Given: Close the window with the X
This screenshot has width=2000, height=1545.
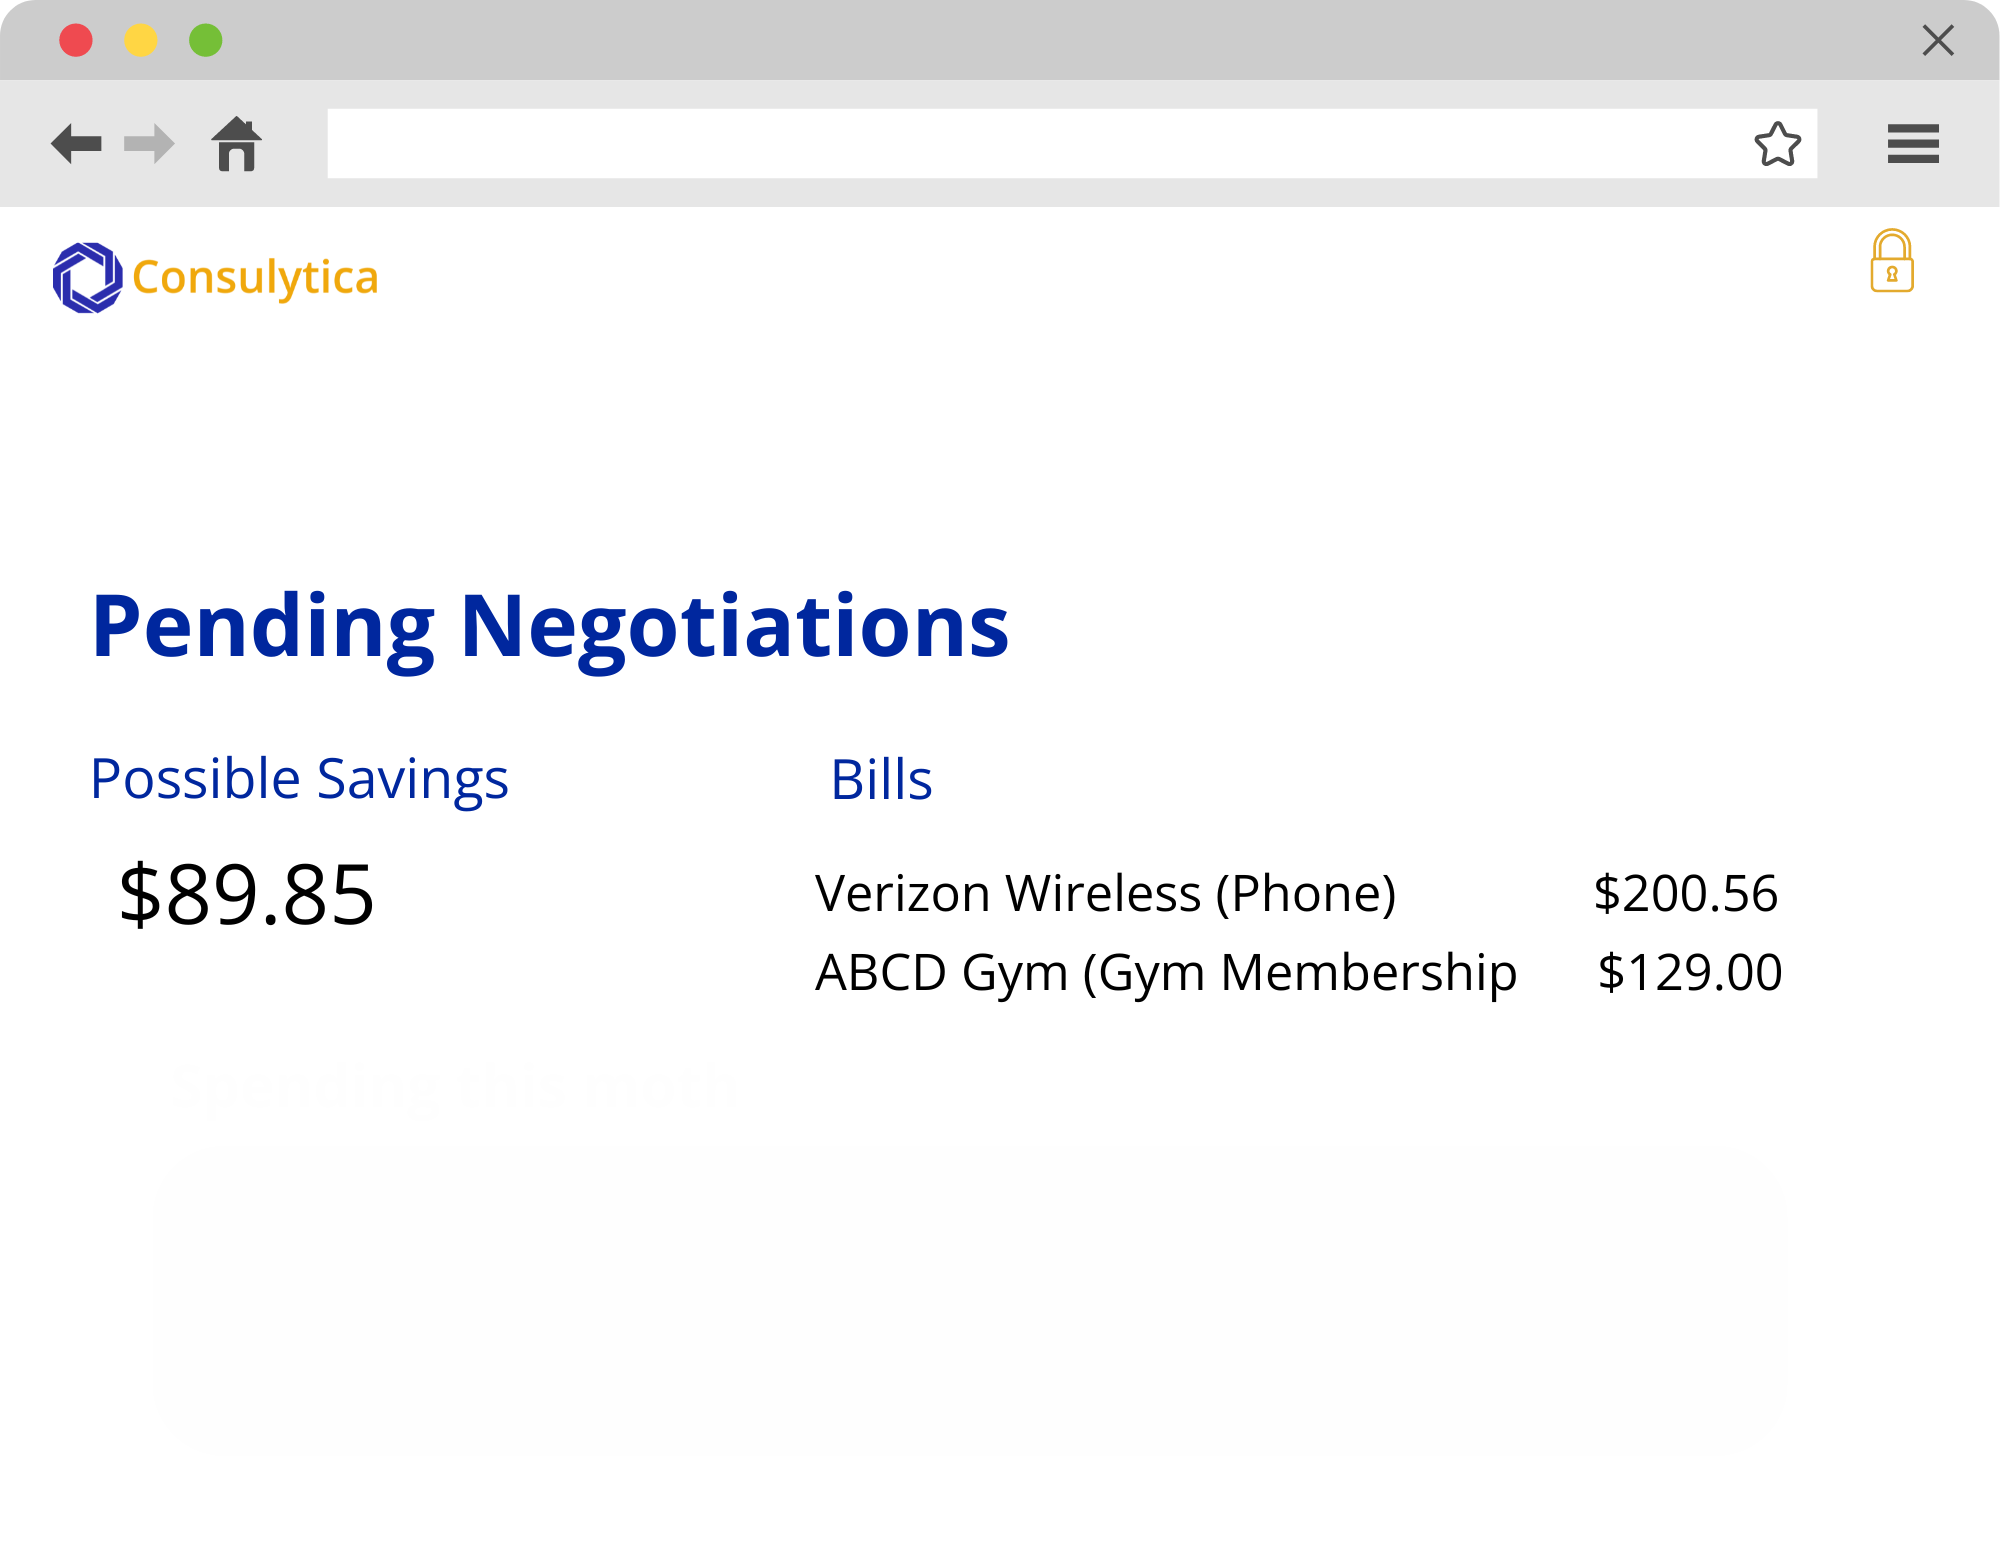Looking at the screenshot, I should (1938, 41).
